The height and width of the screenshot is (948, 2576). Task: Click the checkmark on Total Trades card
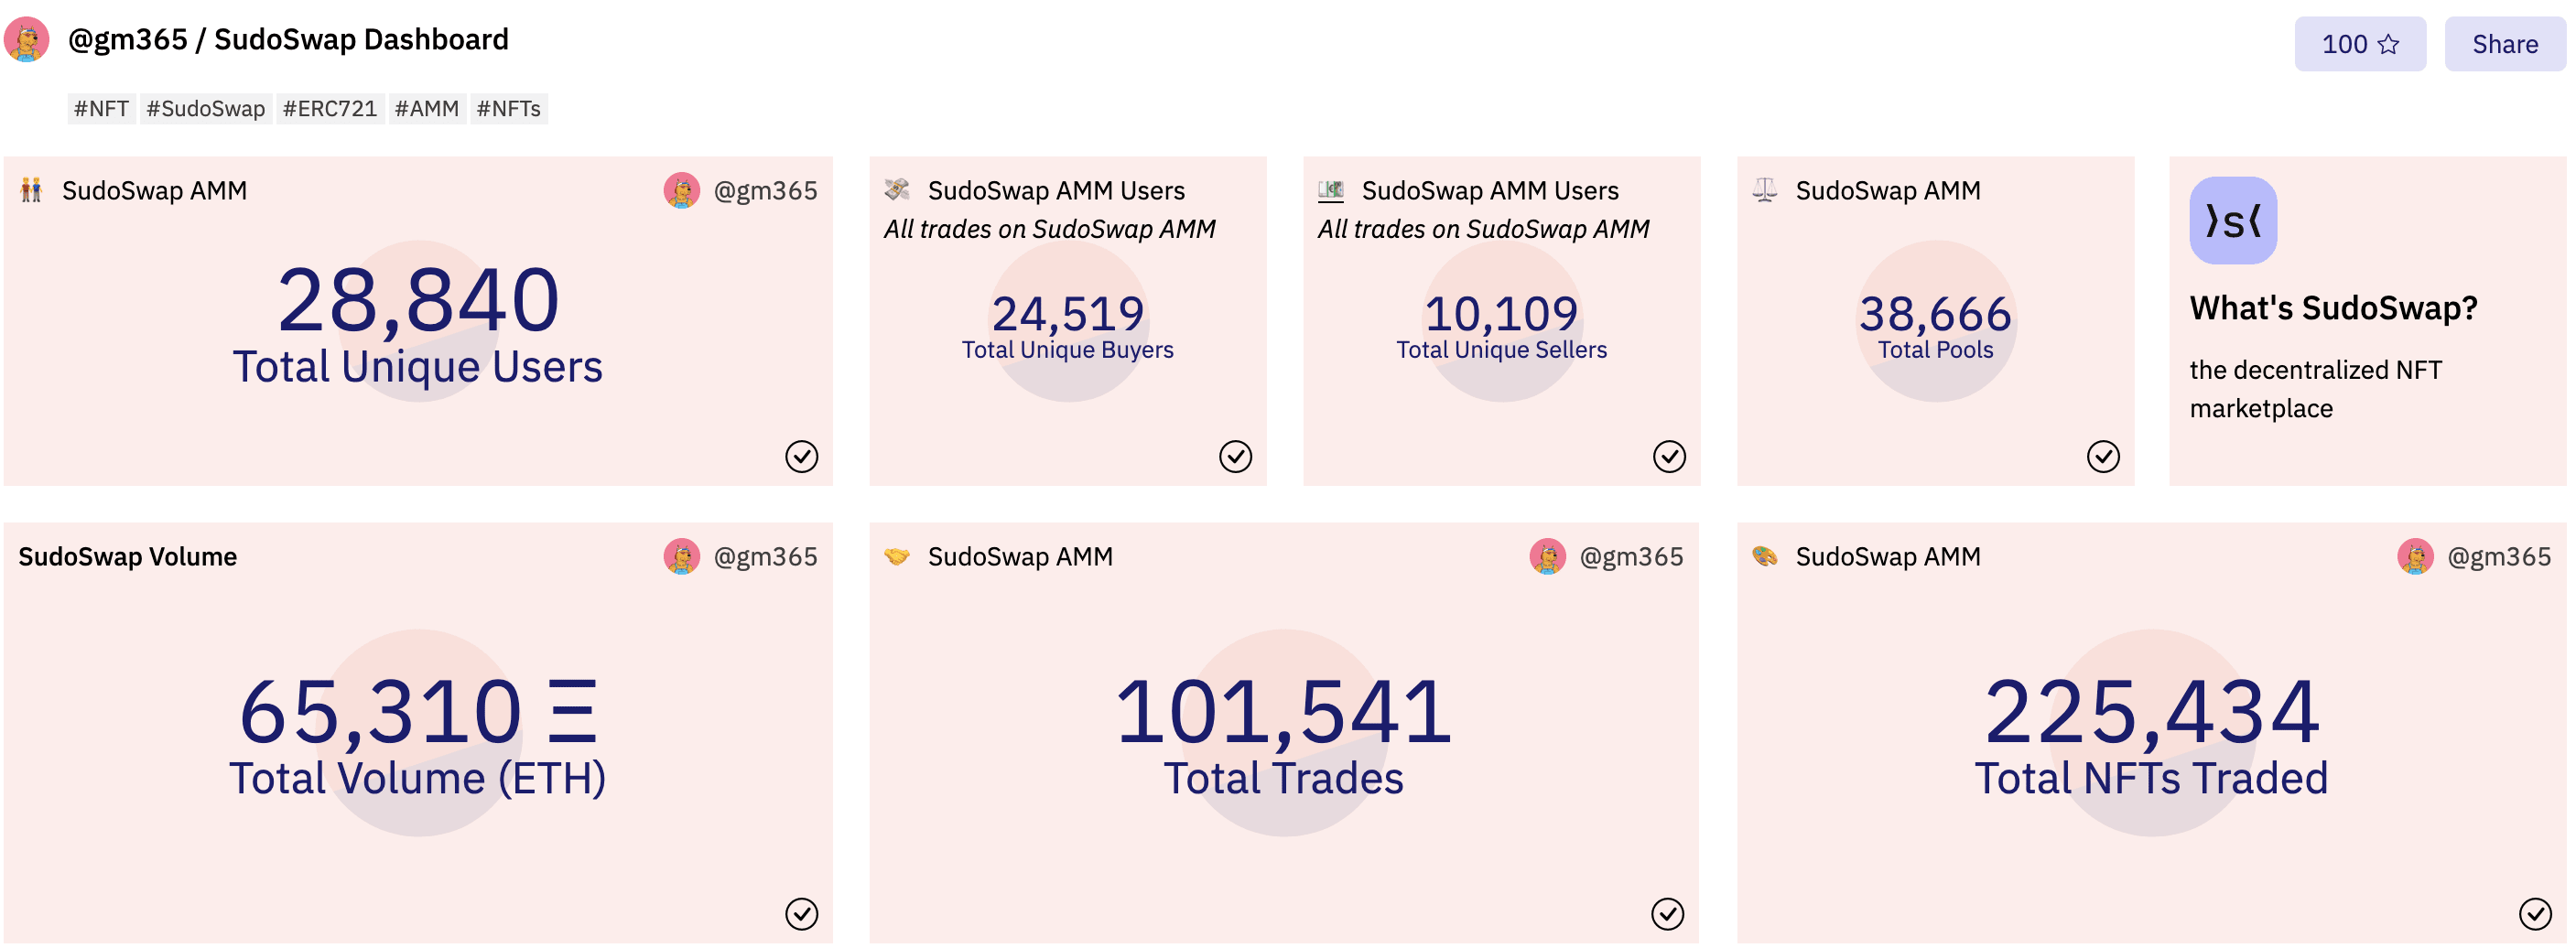1668,914
